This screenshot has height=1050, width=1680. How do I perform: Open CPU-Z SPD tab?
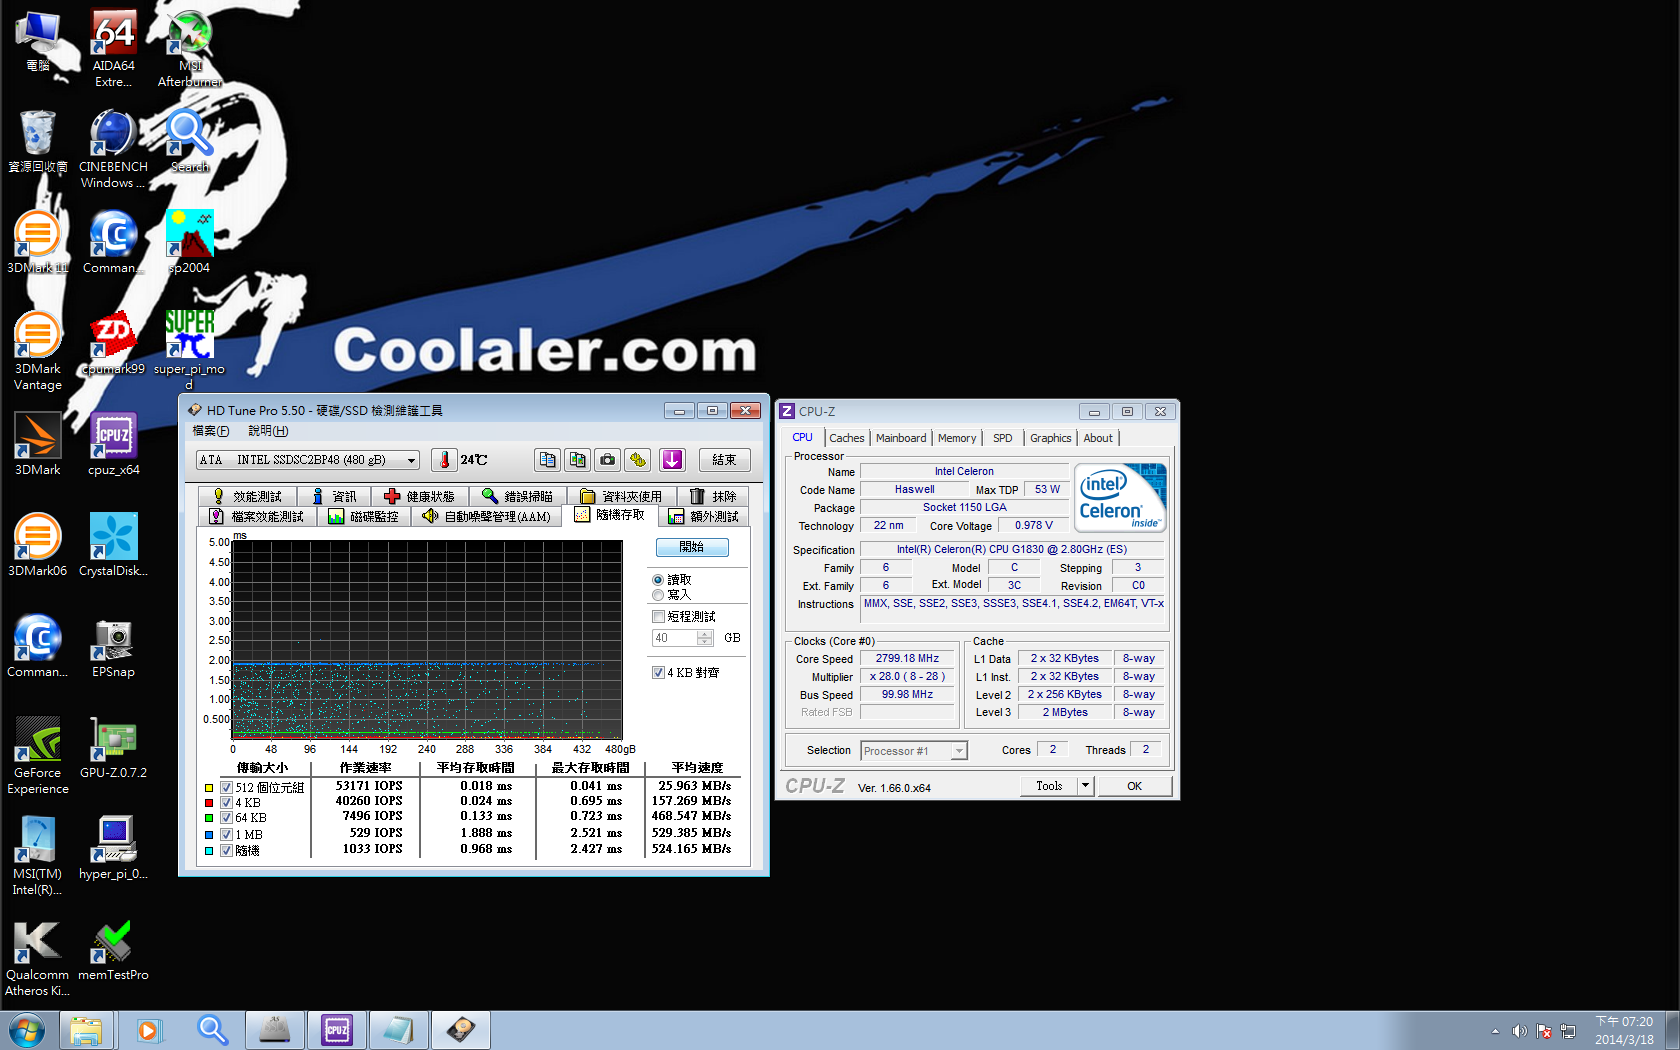pyautogui.click(x=1003, y=438)
